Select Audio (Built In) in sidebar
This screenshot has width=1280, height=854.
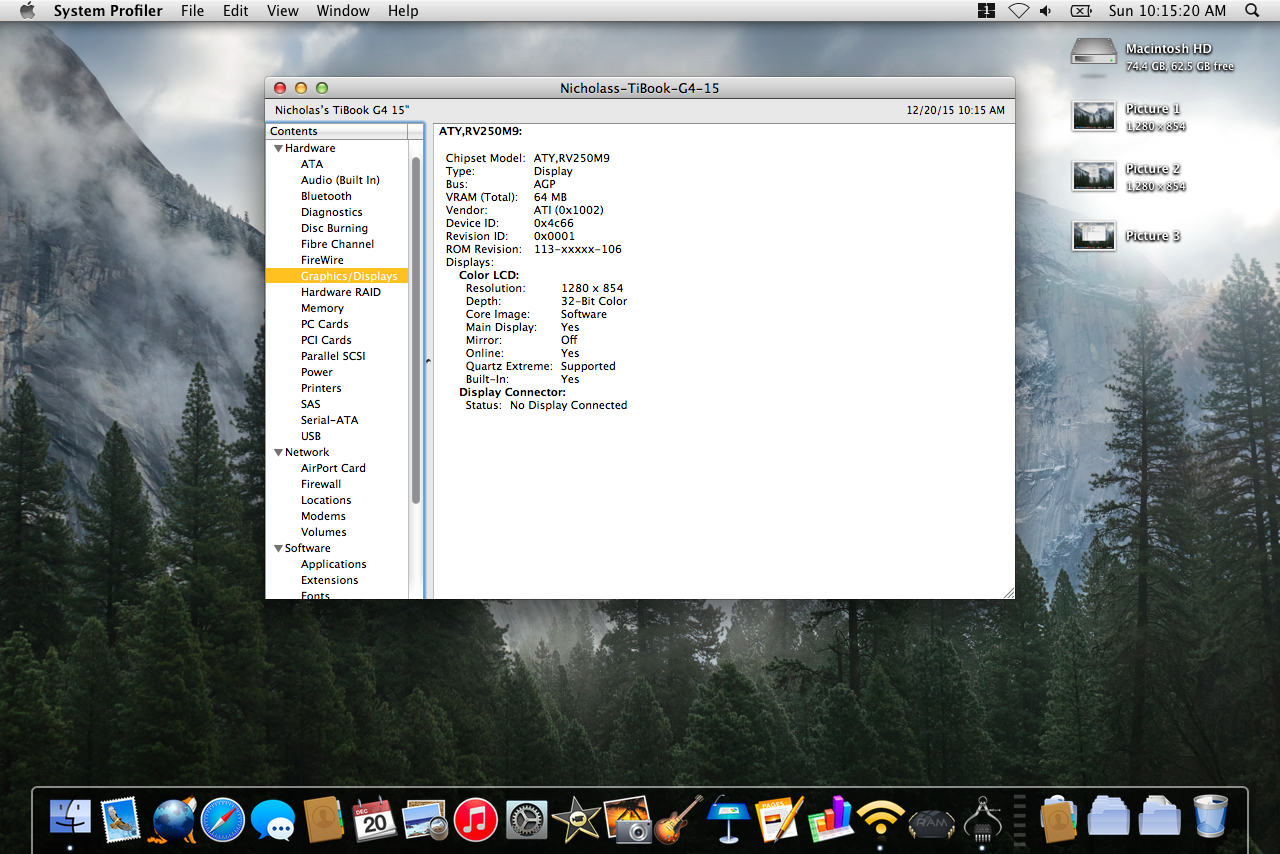coord(340,180)
